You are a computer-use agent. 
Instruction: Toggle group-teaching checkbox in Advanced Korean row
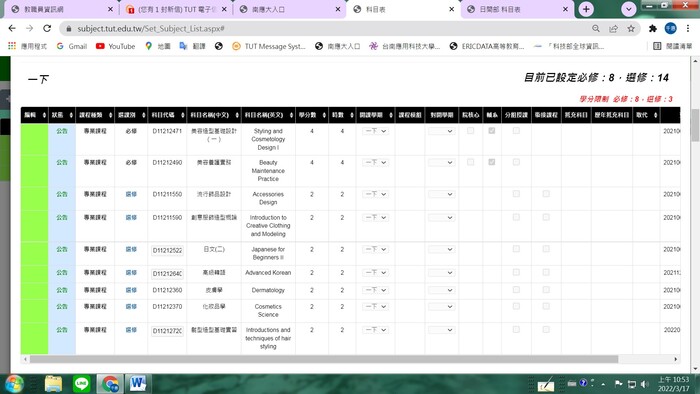(516, 272)
